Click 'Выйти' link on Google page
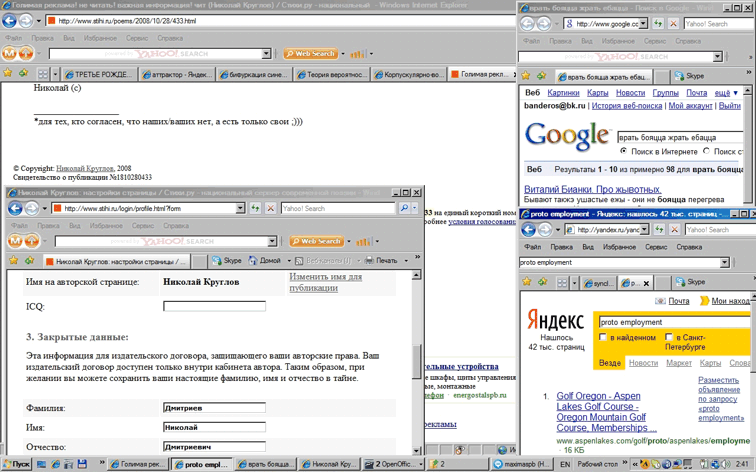Image resolution: width=756 pixels, height=472 pixels. 729,106
